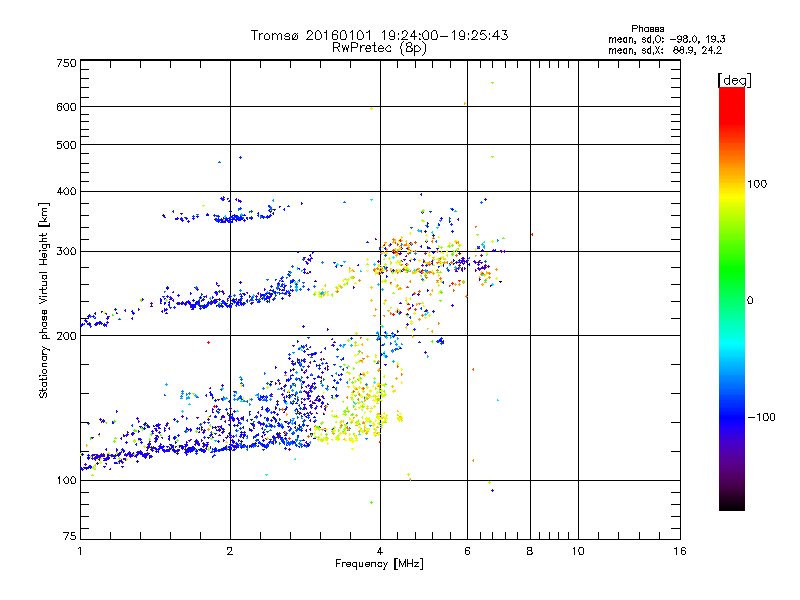This screenshot has height=600, width=800.
Task: Click the '500' y-axis tick label
Action: pyautogui.click(x=66, y=145)
